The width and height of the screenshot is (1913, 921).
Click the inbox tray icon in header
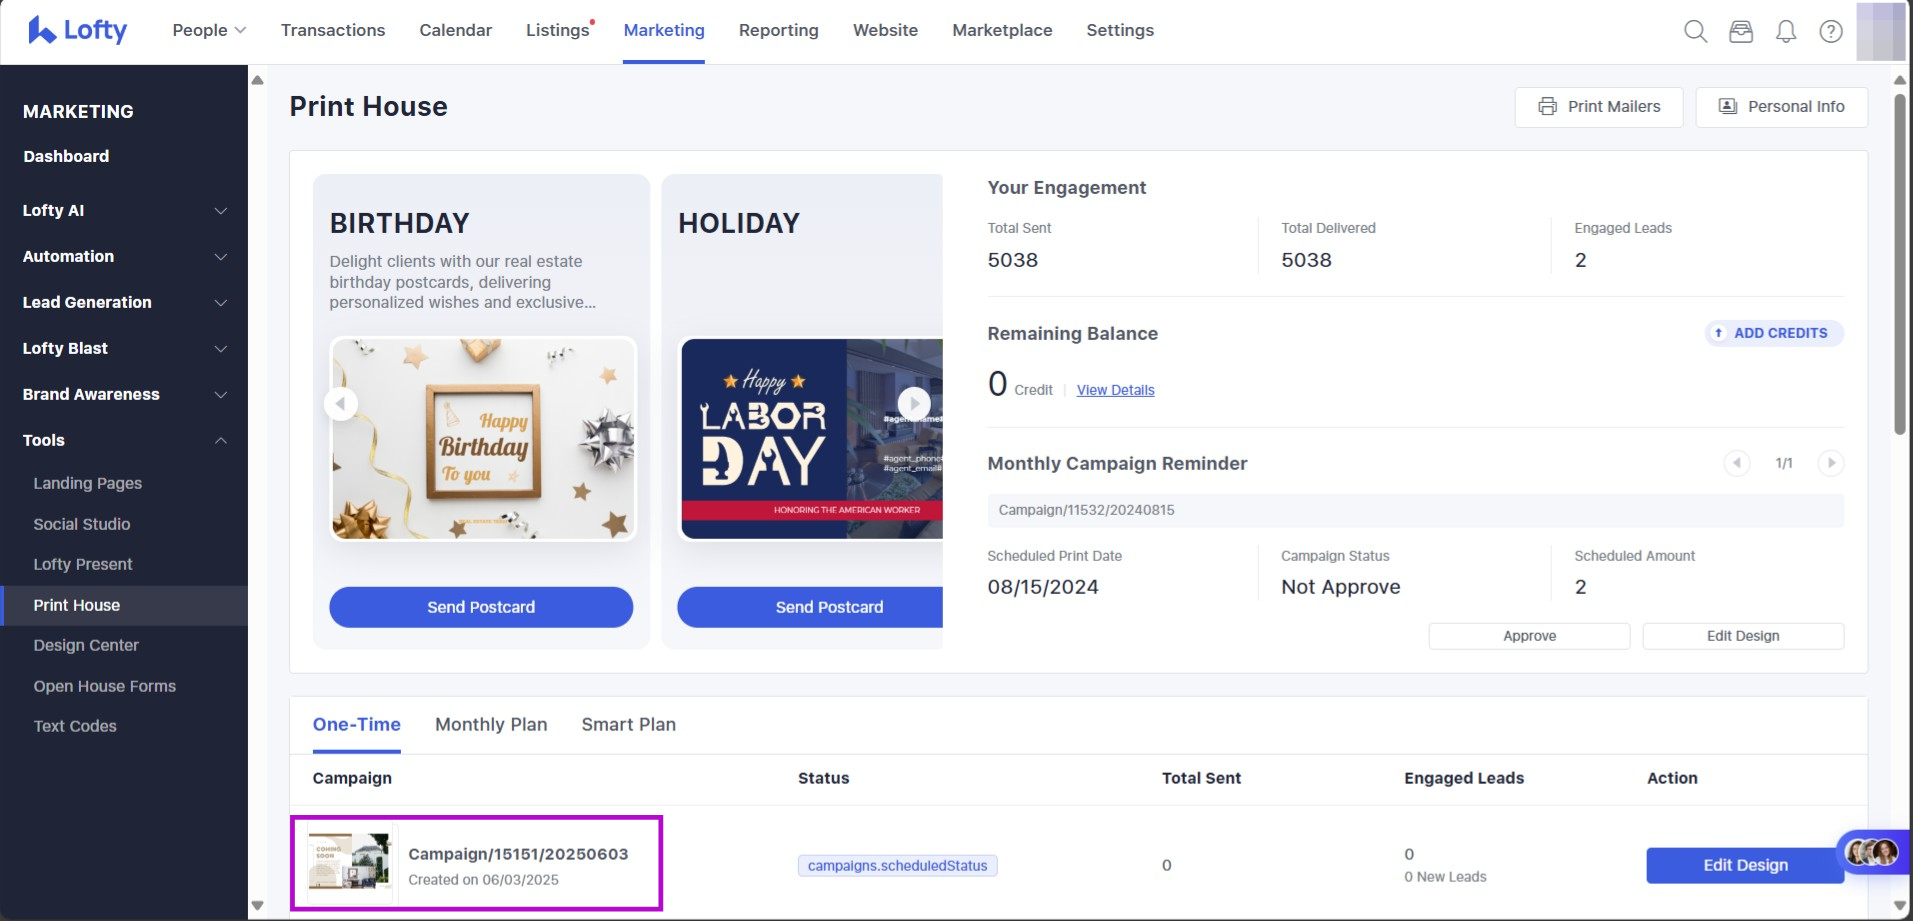[x=1741, y=31]
